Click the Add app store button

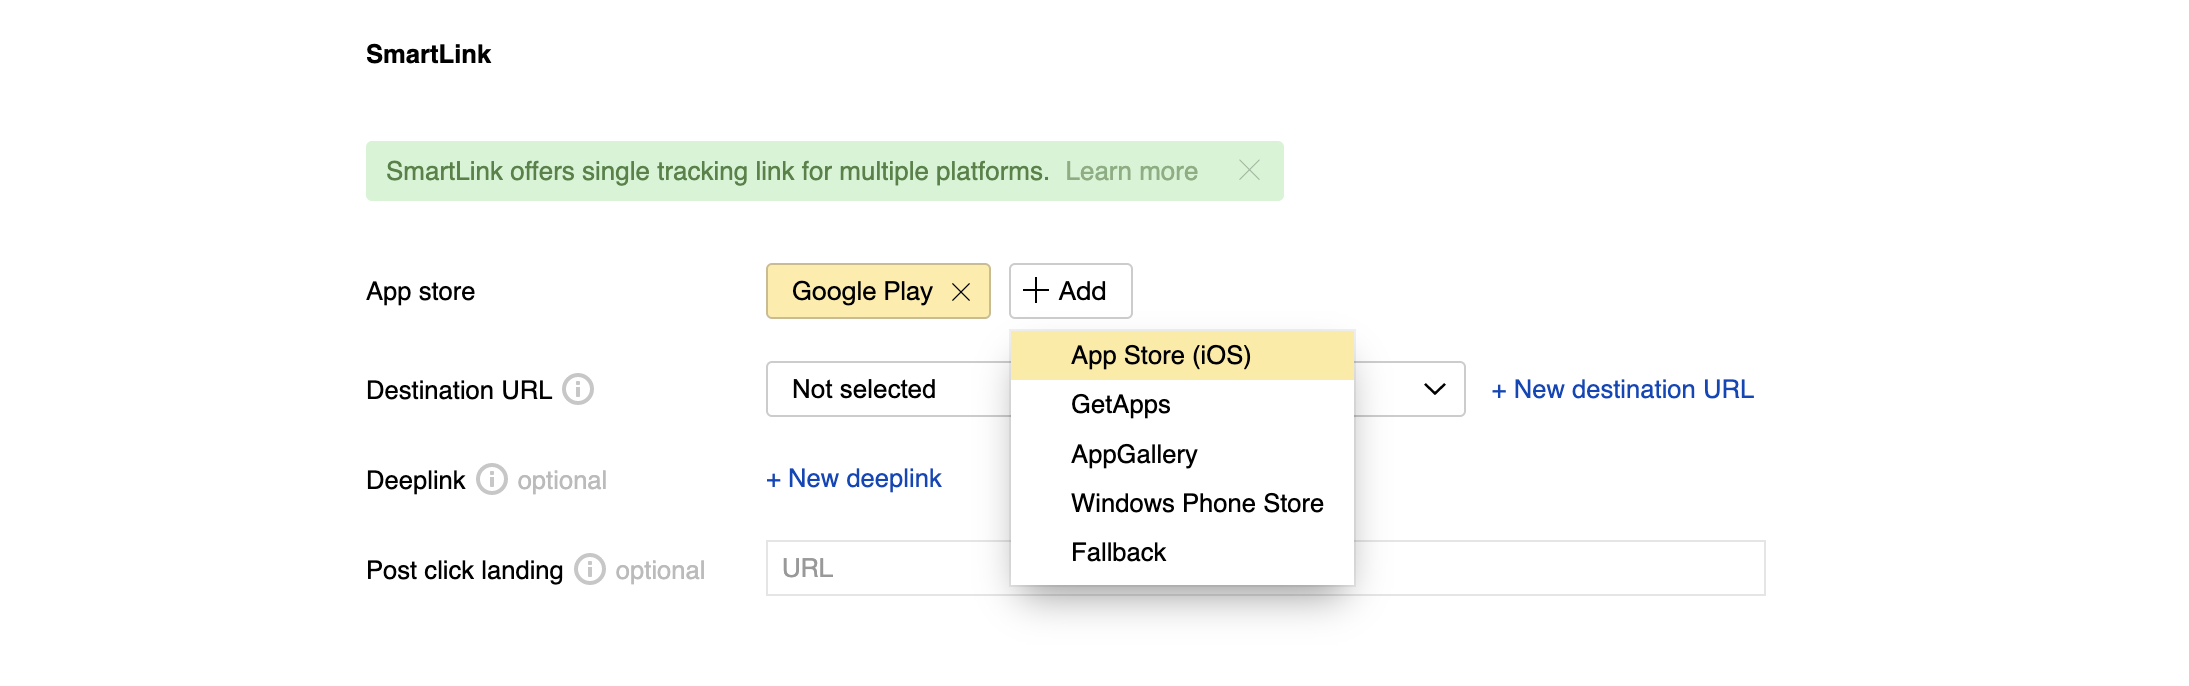click(x=1070, y=291)
